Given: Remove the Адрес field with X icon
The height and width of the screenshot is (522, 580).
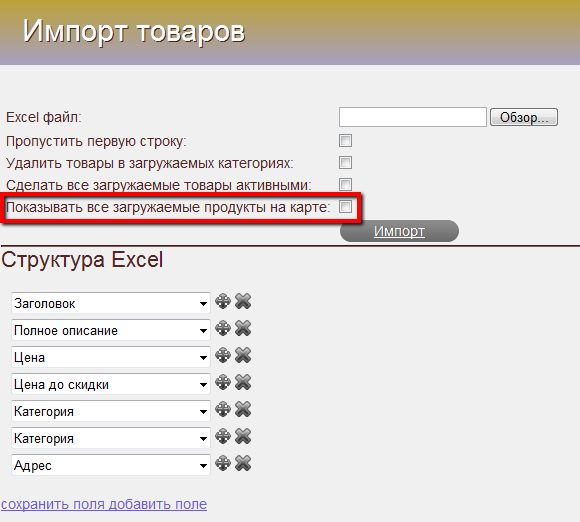Looking at the screenshot, I should click(x=243, y=463).
